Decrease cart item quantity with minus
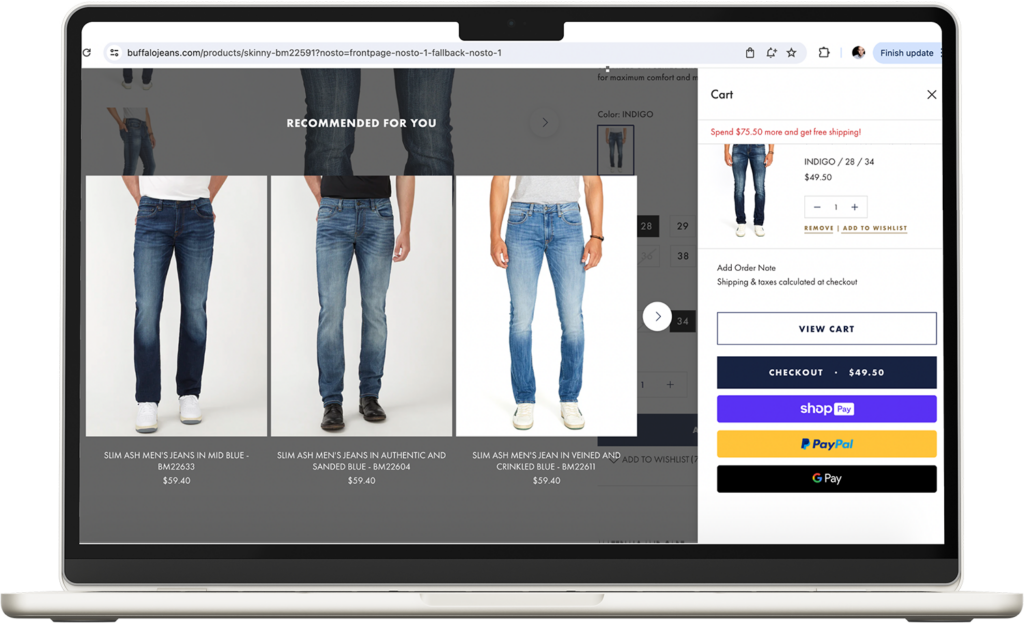Screen dimensions: 1024x623 click(x=817, y=207)
